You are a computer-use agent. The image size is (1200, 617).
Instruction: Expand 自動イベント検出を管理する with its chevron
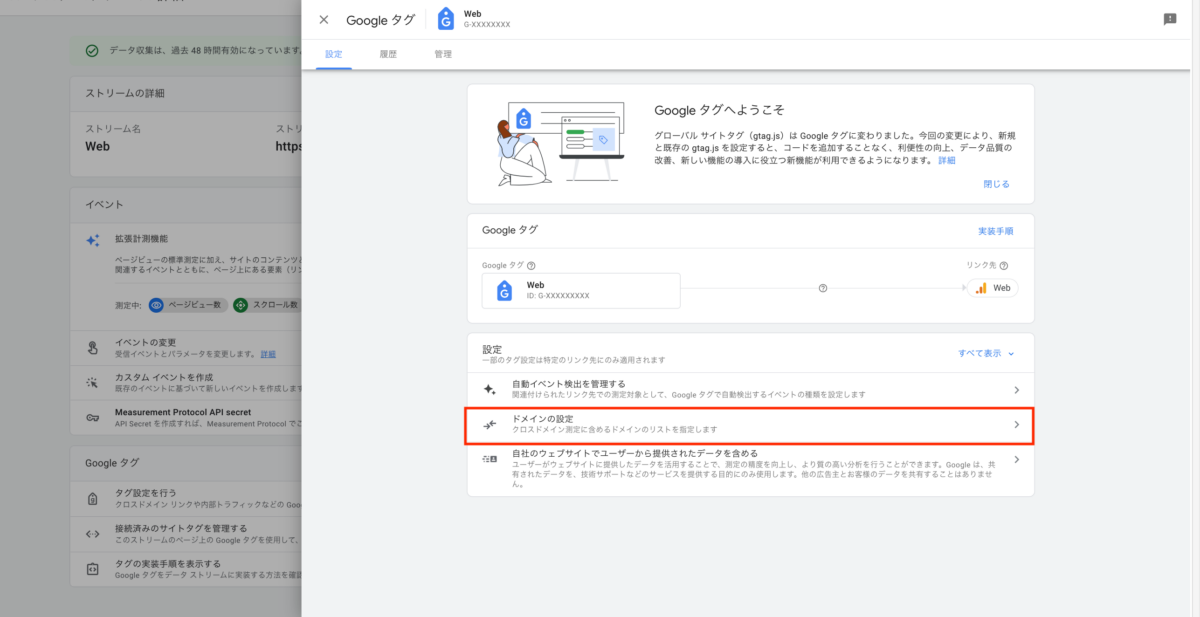1017,389
